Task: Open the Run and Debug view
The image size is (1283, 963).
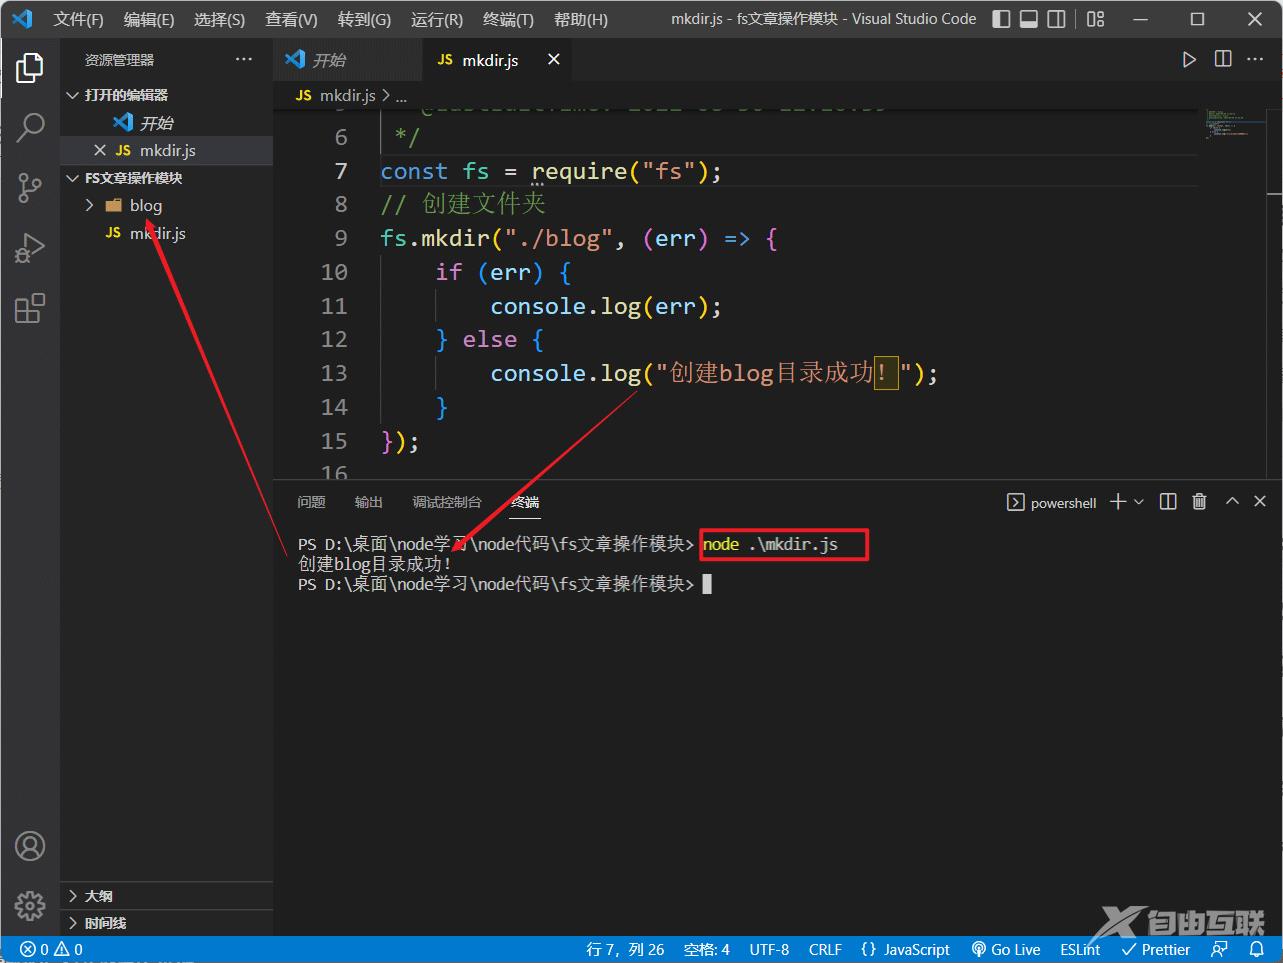Action: (x=30, y=247)
